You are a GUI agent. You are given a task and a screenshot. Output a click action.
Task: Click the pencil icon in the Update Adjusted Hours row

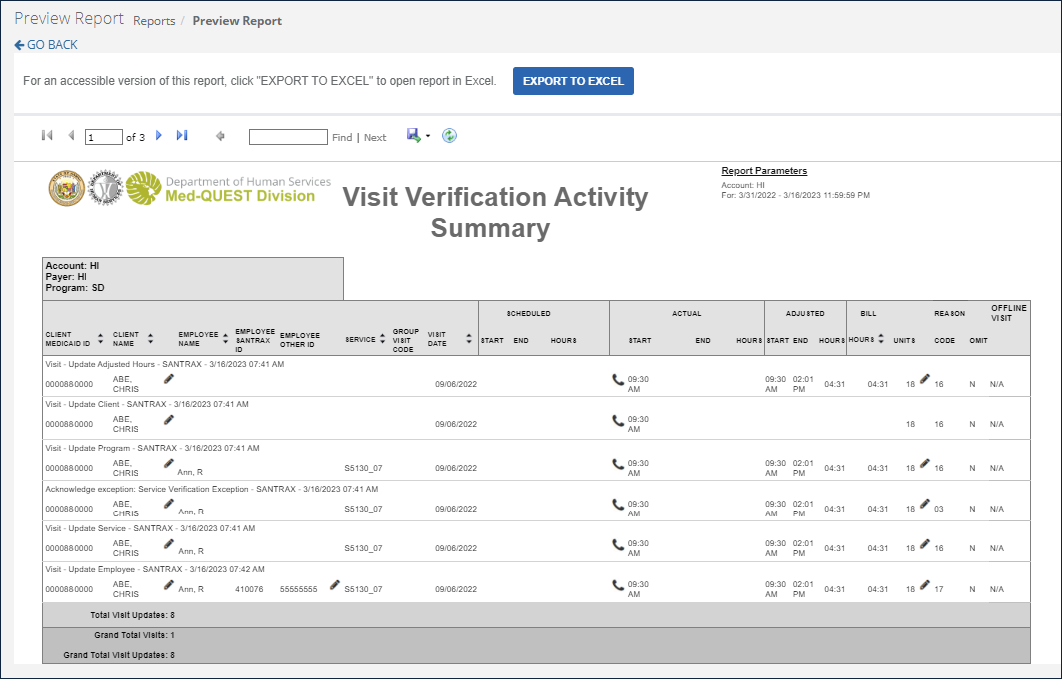169,378
